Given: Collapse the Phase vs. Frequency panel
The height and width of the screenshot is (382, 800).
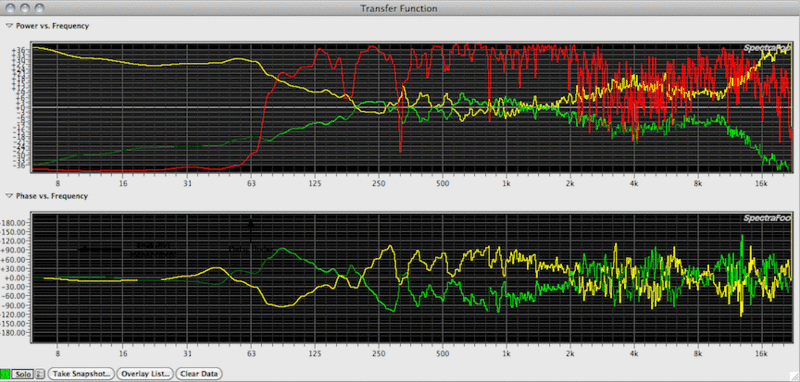Looking at the screenshot, I should (x=9, y=196).
